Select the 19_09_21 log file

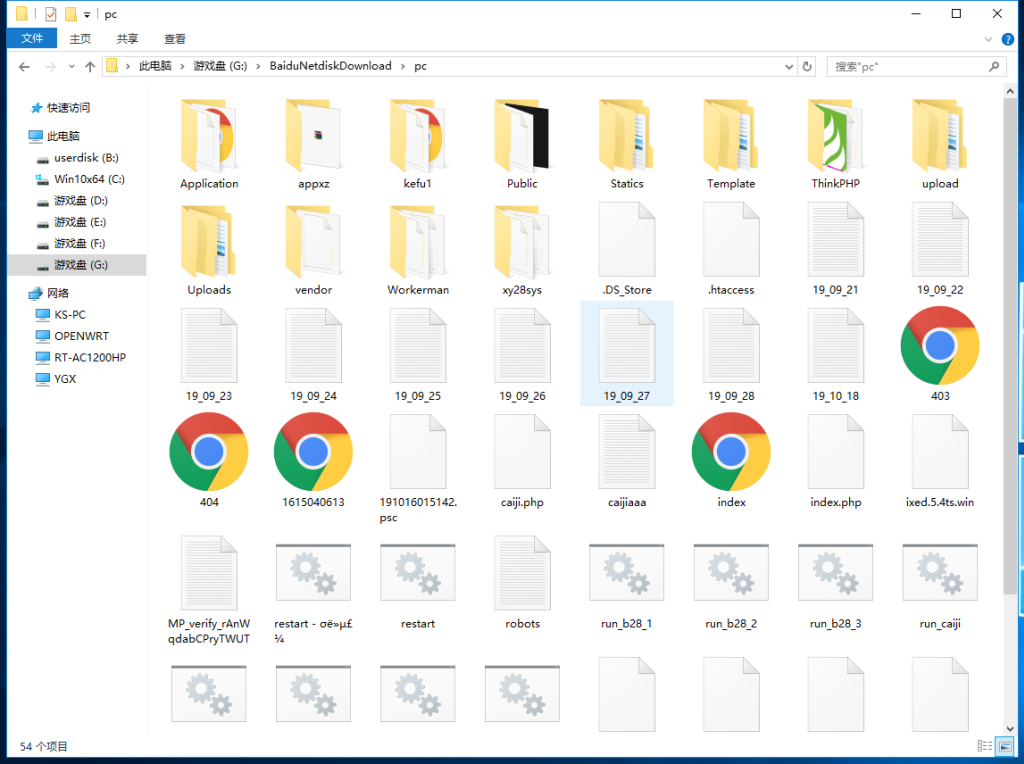coord(836,250)
